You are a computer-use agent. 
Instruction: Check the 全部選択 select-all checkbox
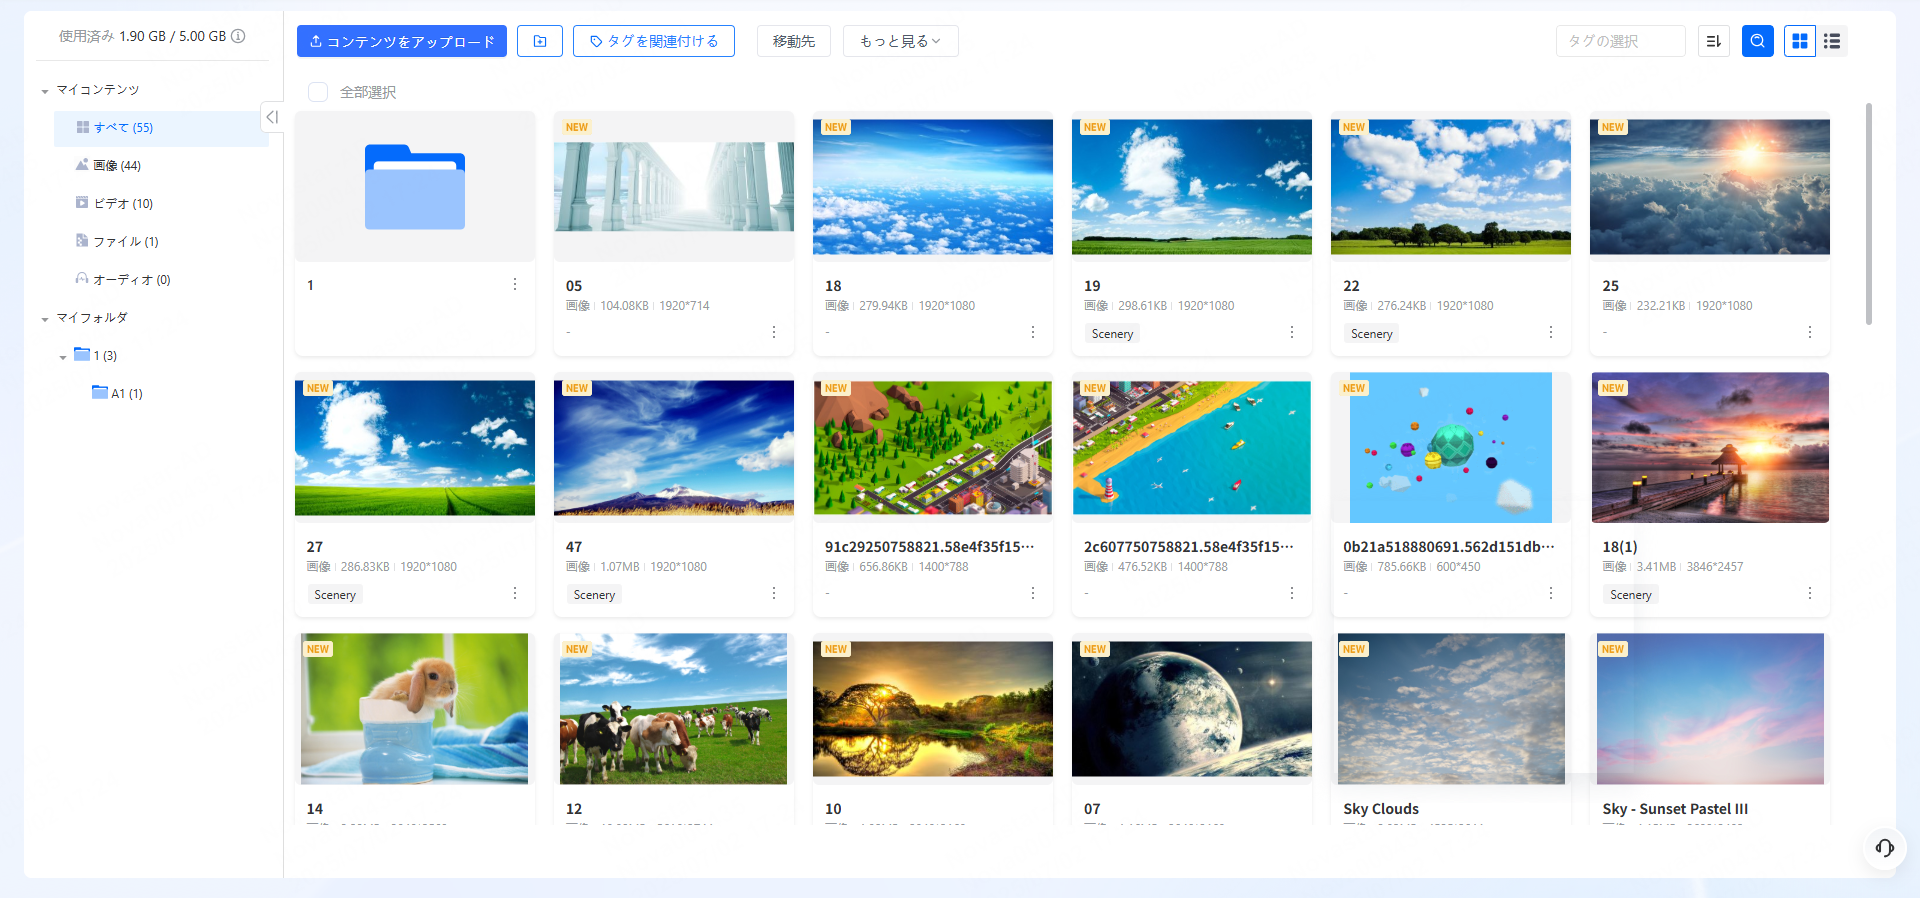click(x=318, y=92)
